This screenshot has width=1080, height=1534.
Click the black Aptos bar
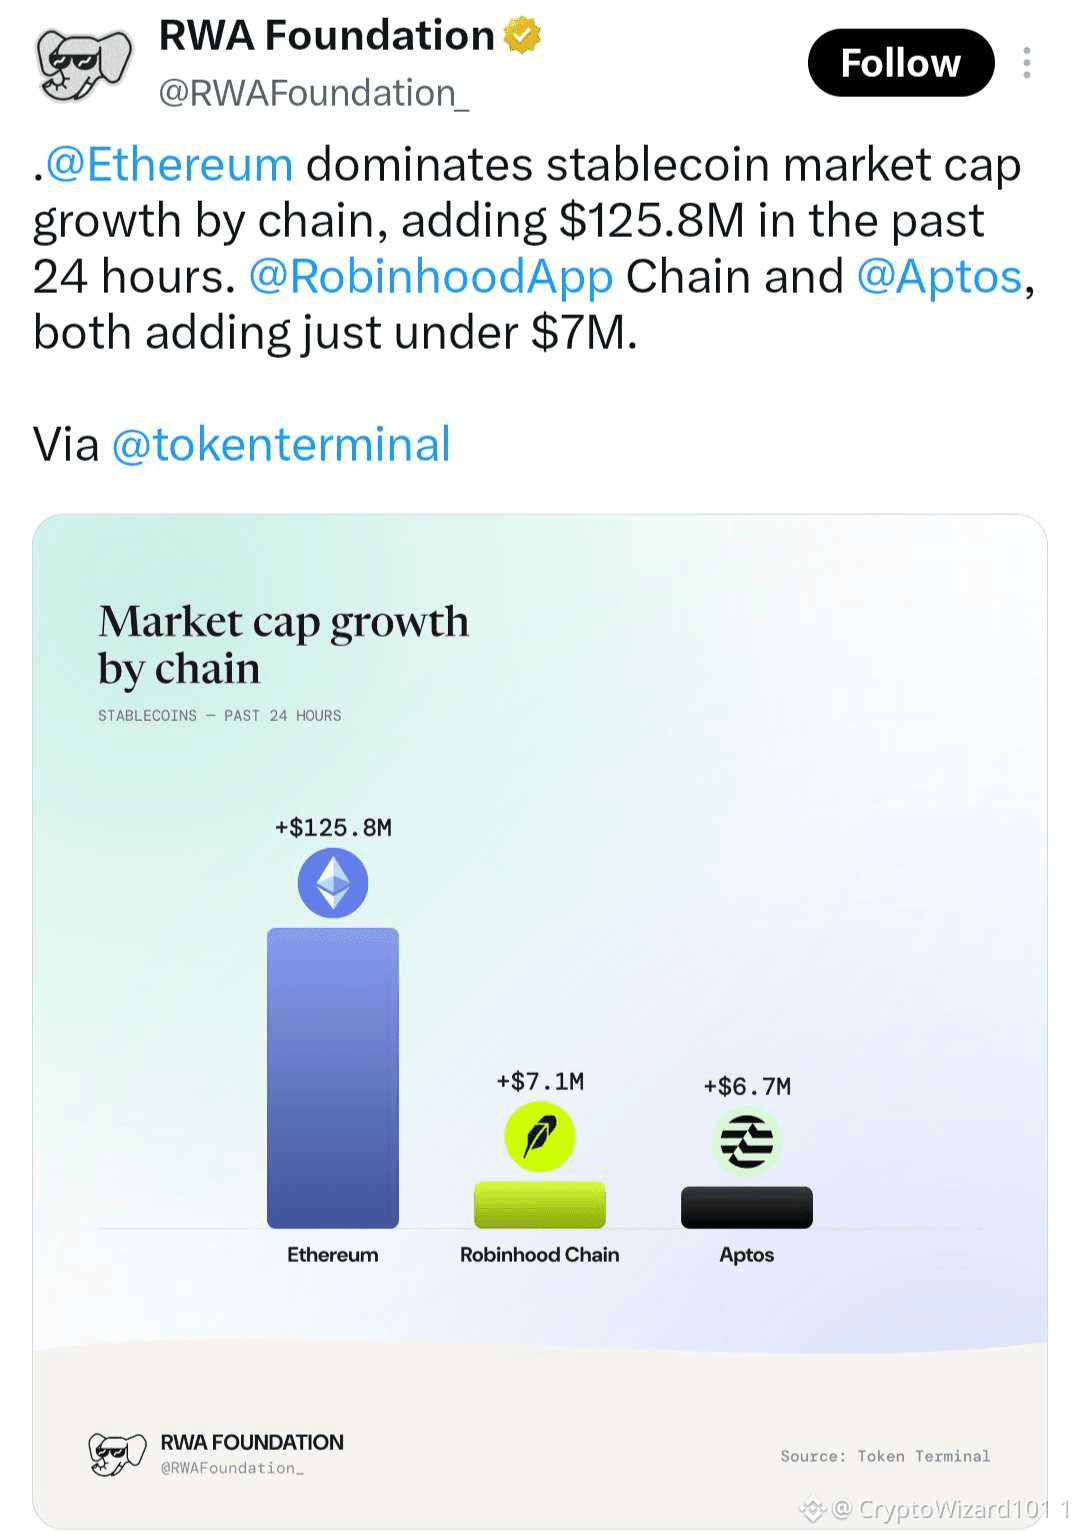(747, 1207)
